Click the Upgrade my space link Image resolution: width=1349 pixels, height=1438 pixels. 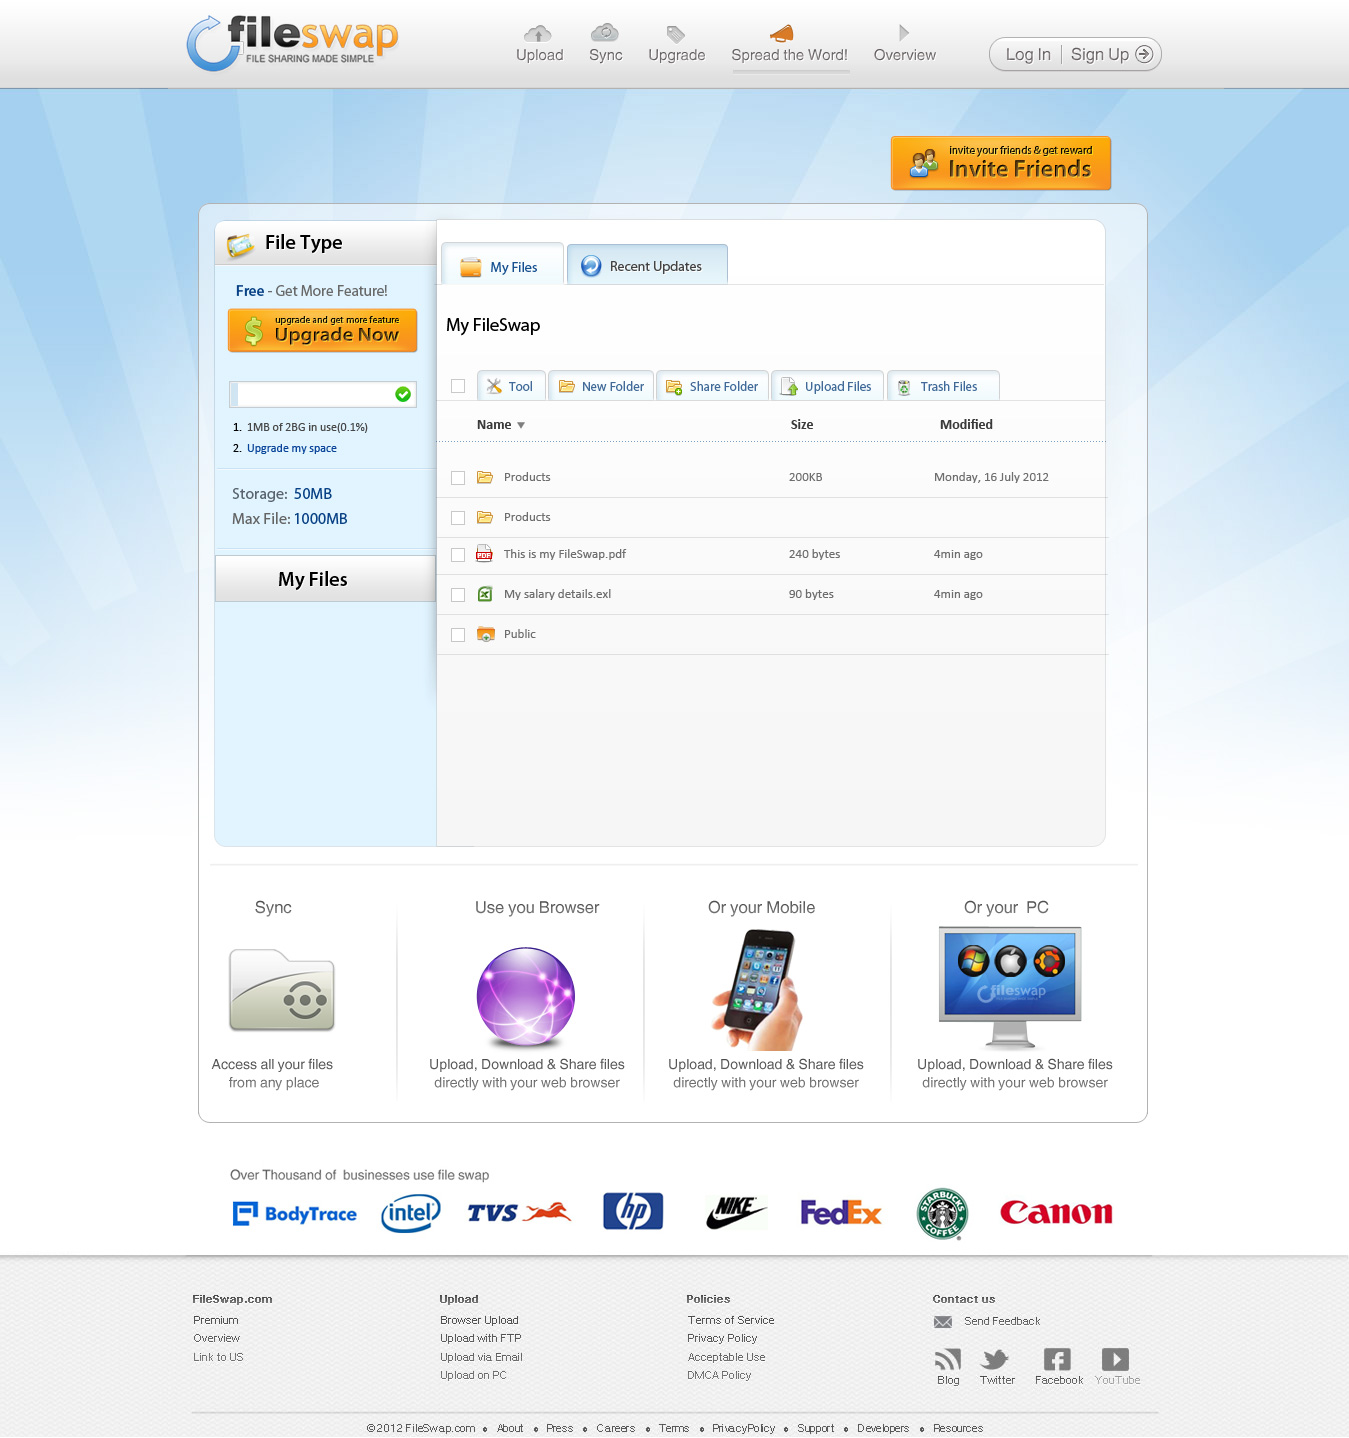[291, 448]
